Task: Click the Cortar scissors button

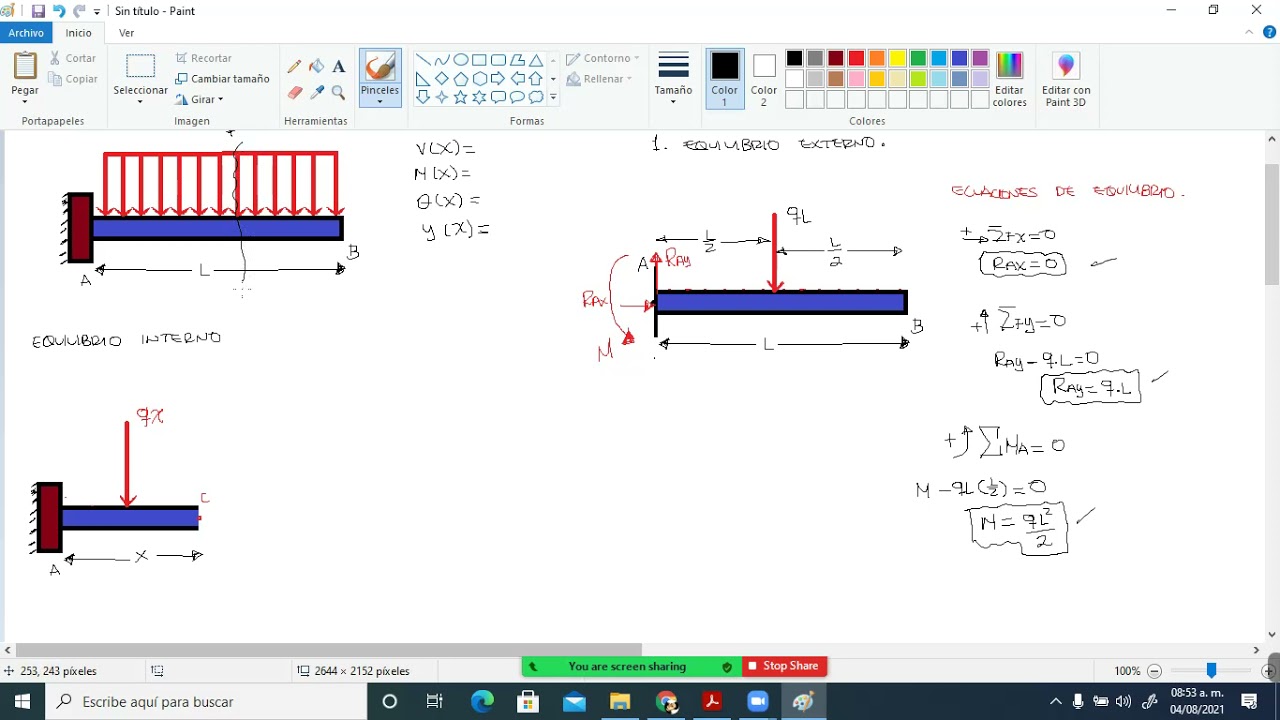Action: click(73, 58)
